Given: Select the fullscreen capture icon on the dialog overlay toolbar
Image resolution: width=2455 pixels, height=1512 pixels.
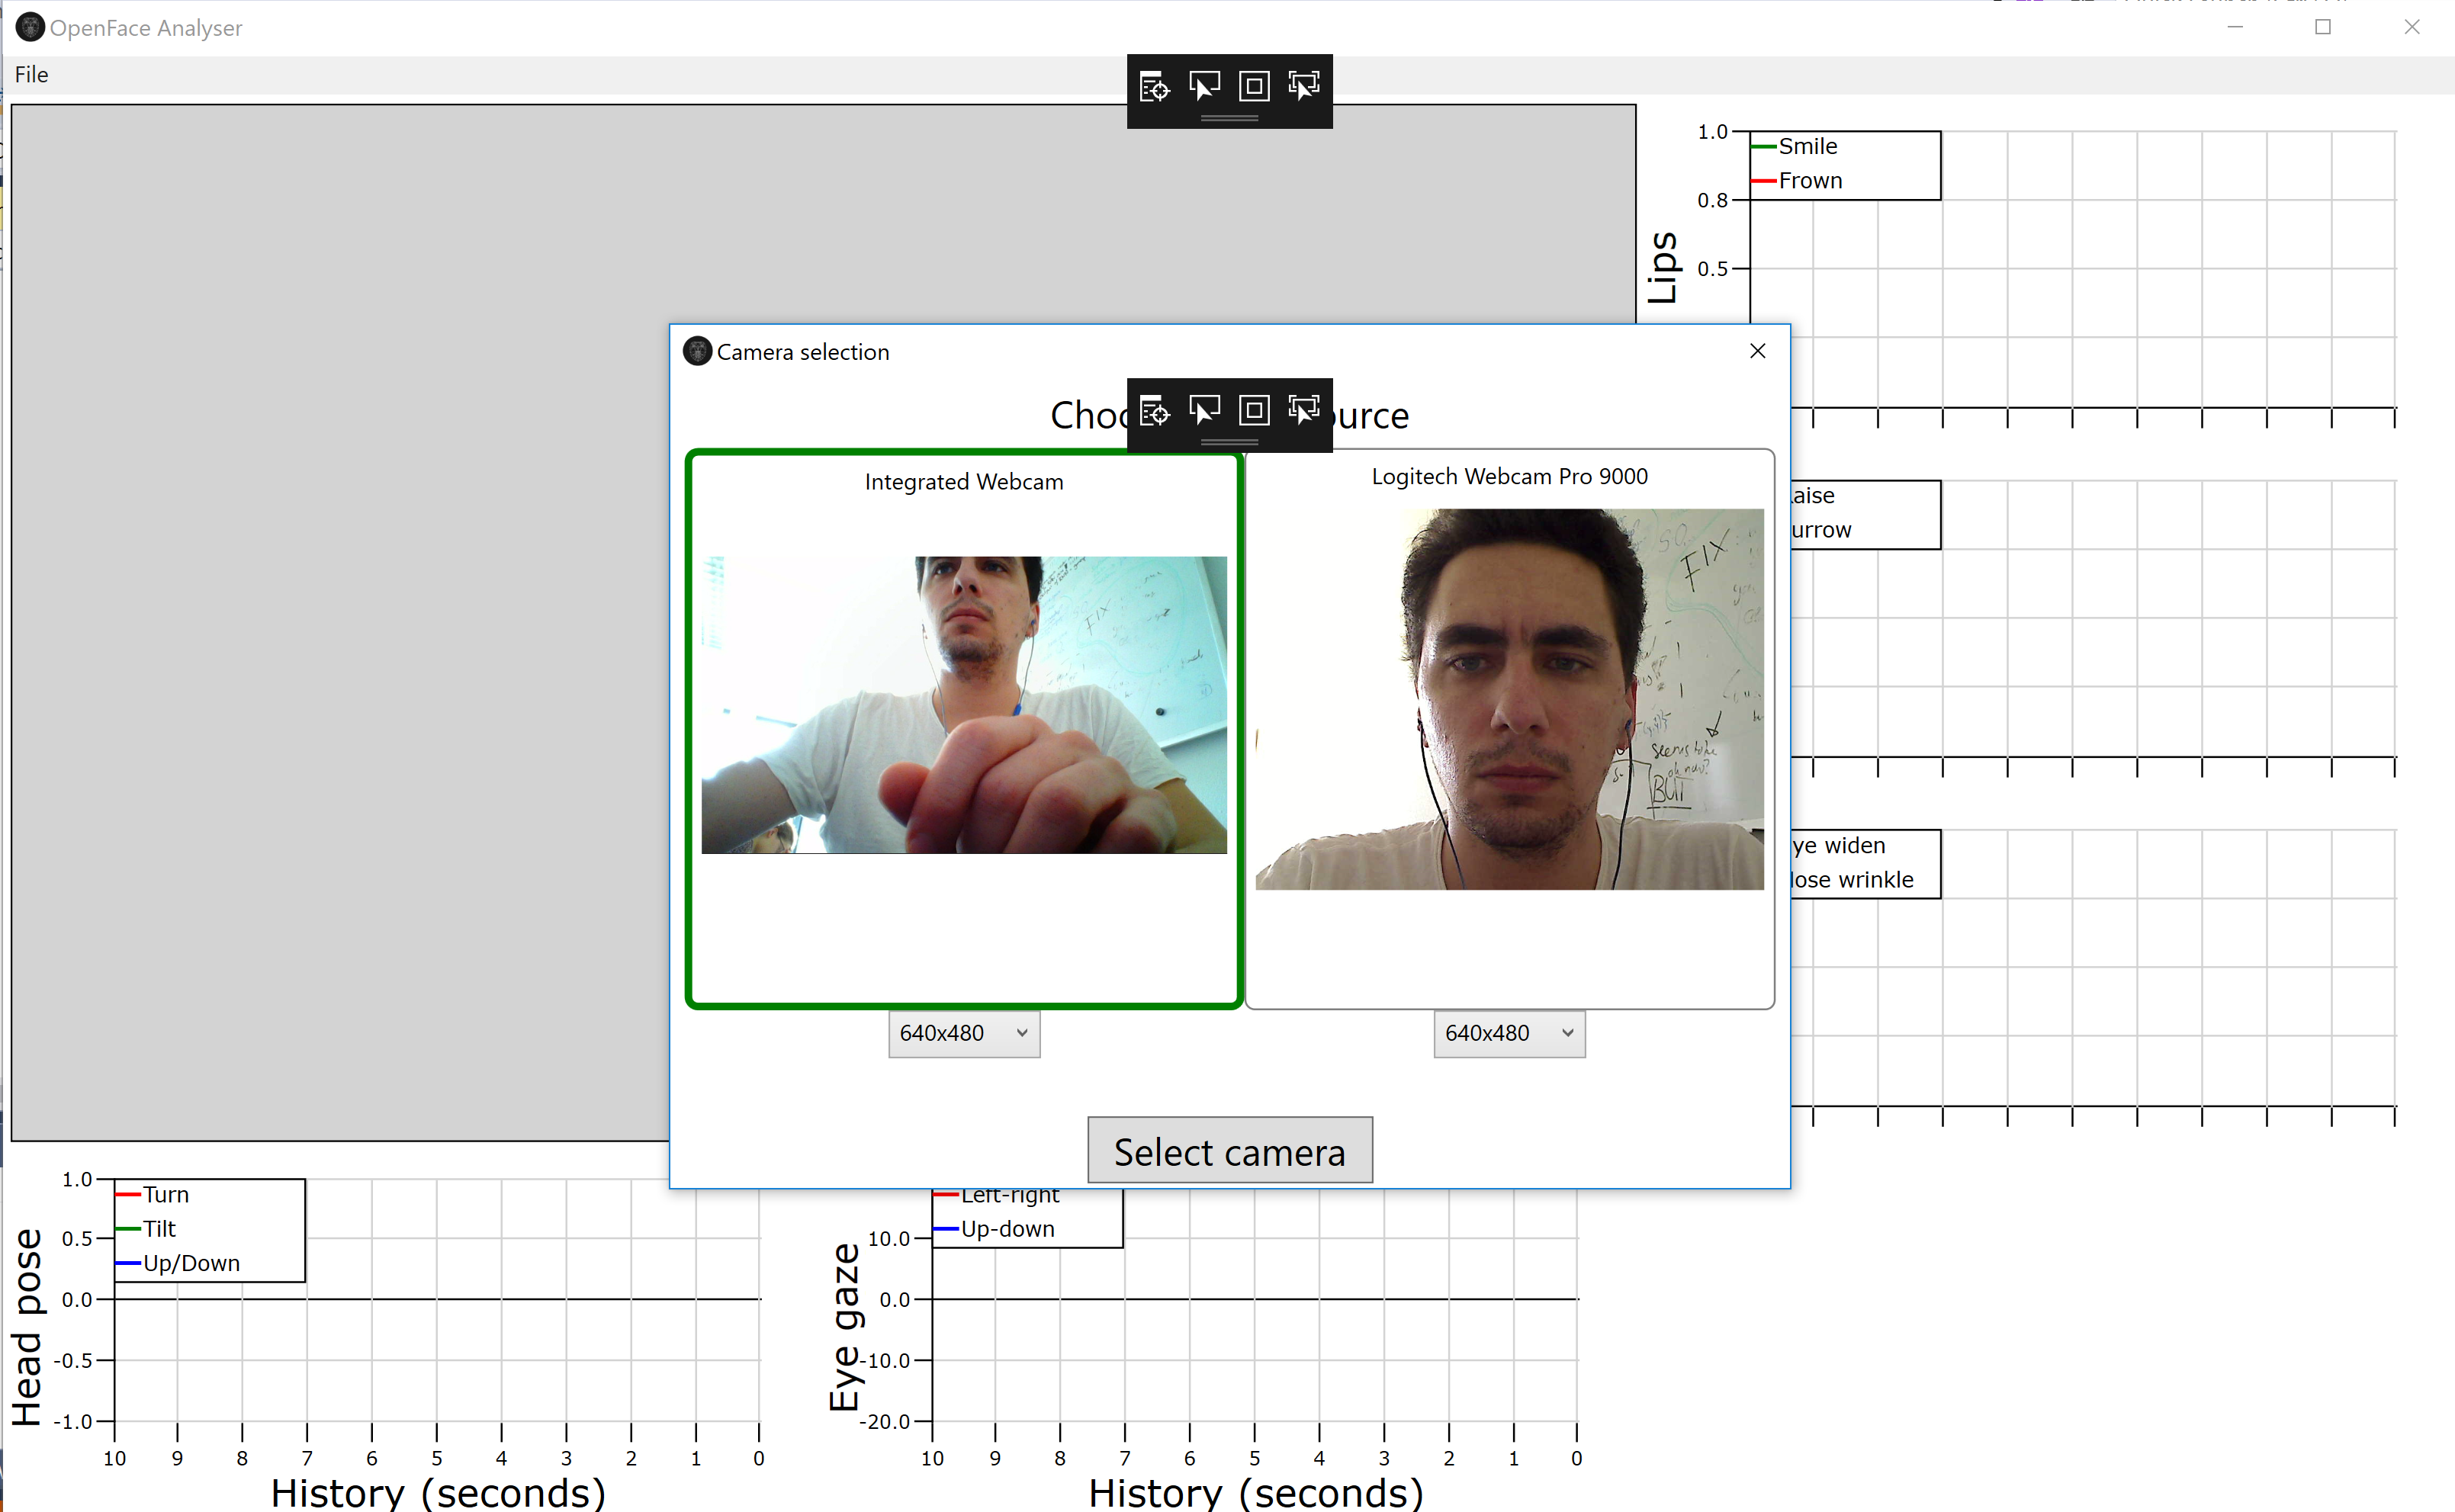Looking at the screenshot, I should click(1253, 410).
